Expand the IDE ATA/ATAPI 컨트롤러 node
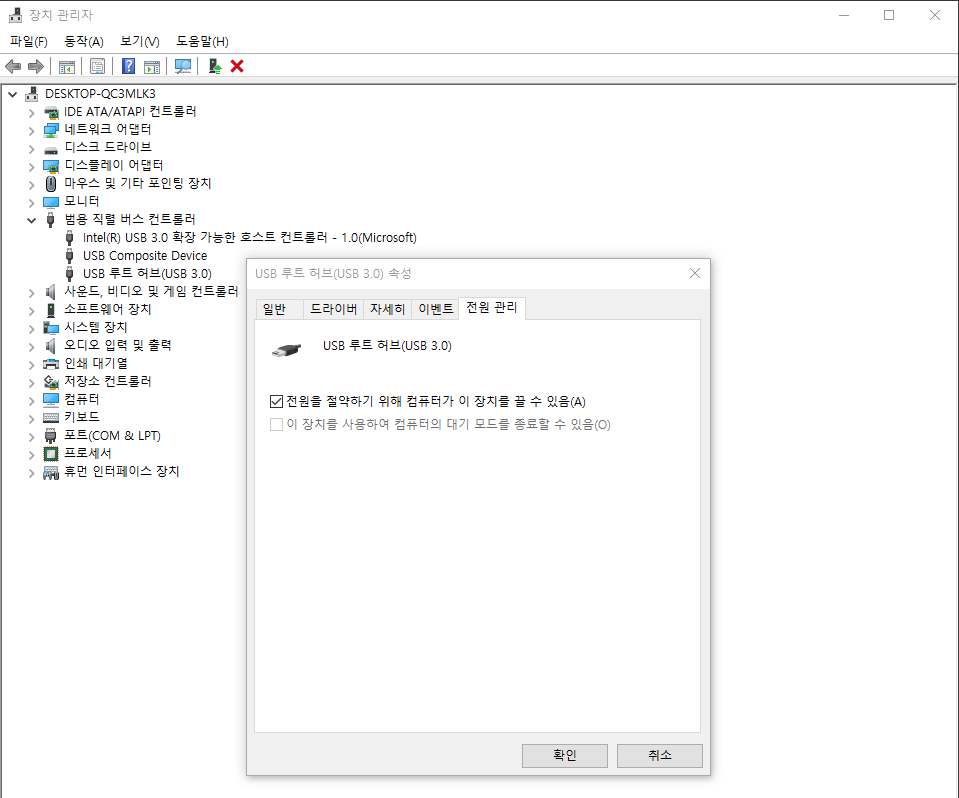The width and height of the screenshot is (959, 798). click(x=31, y=113)
